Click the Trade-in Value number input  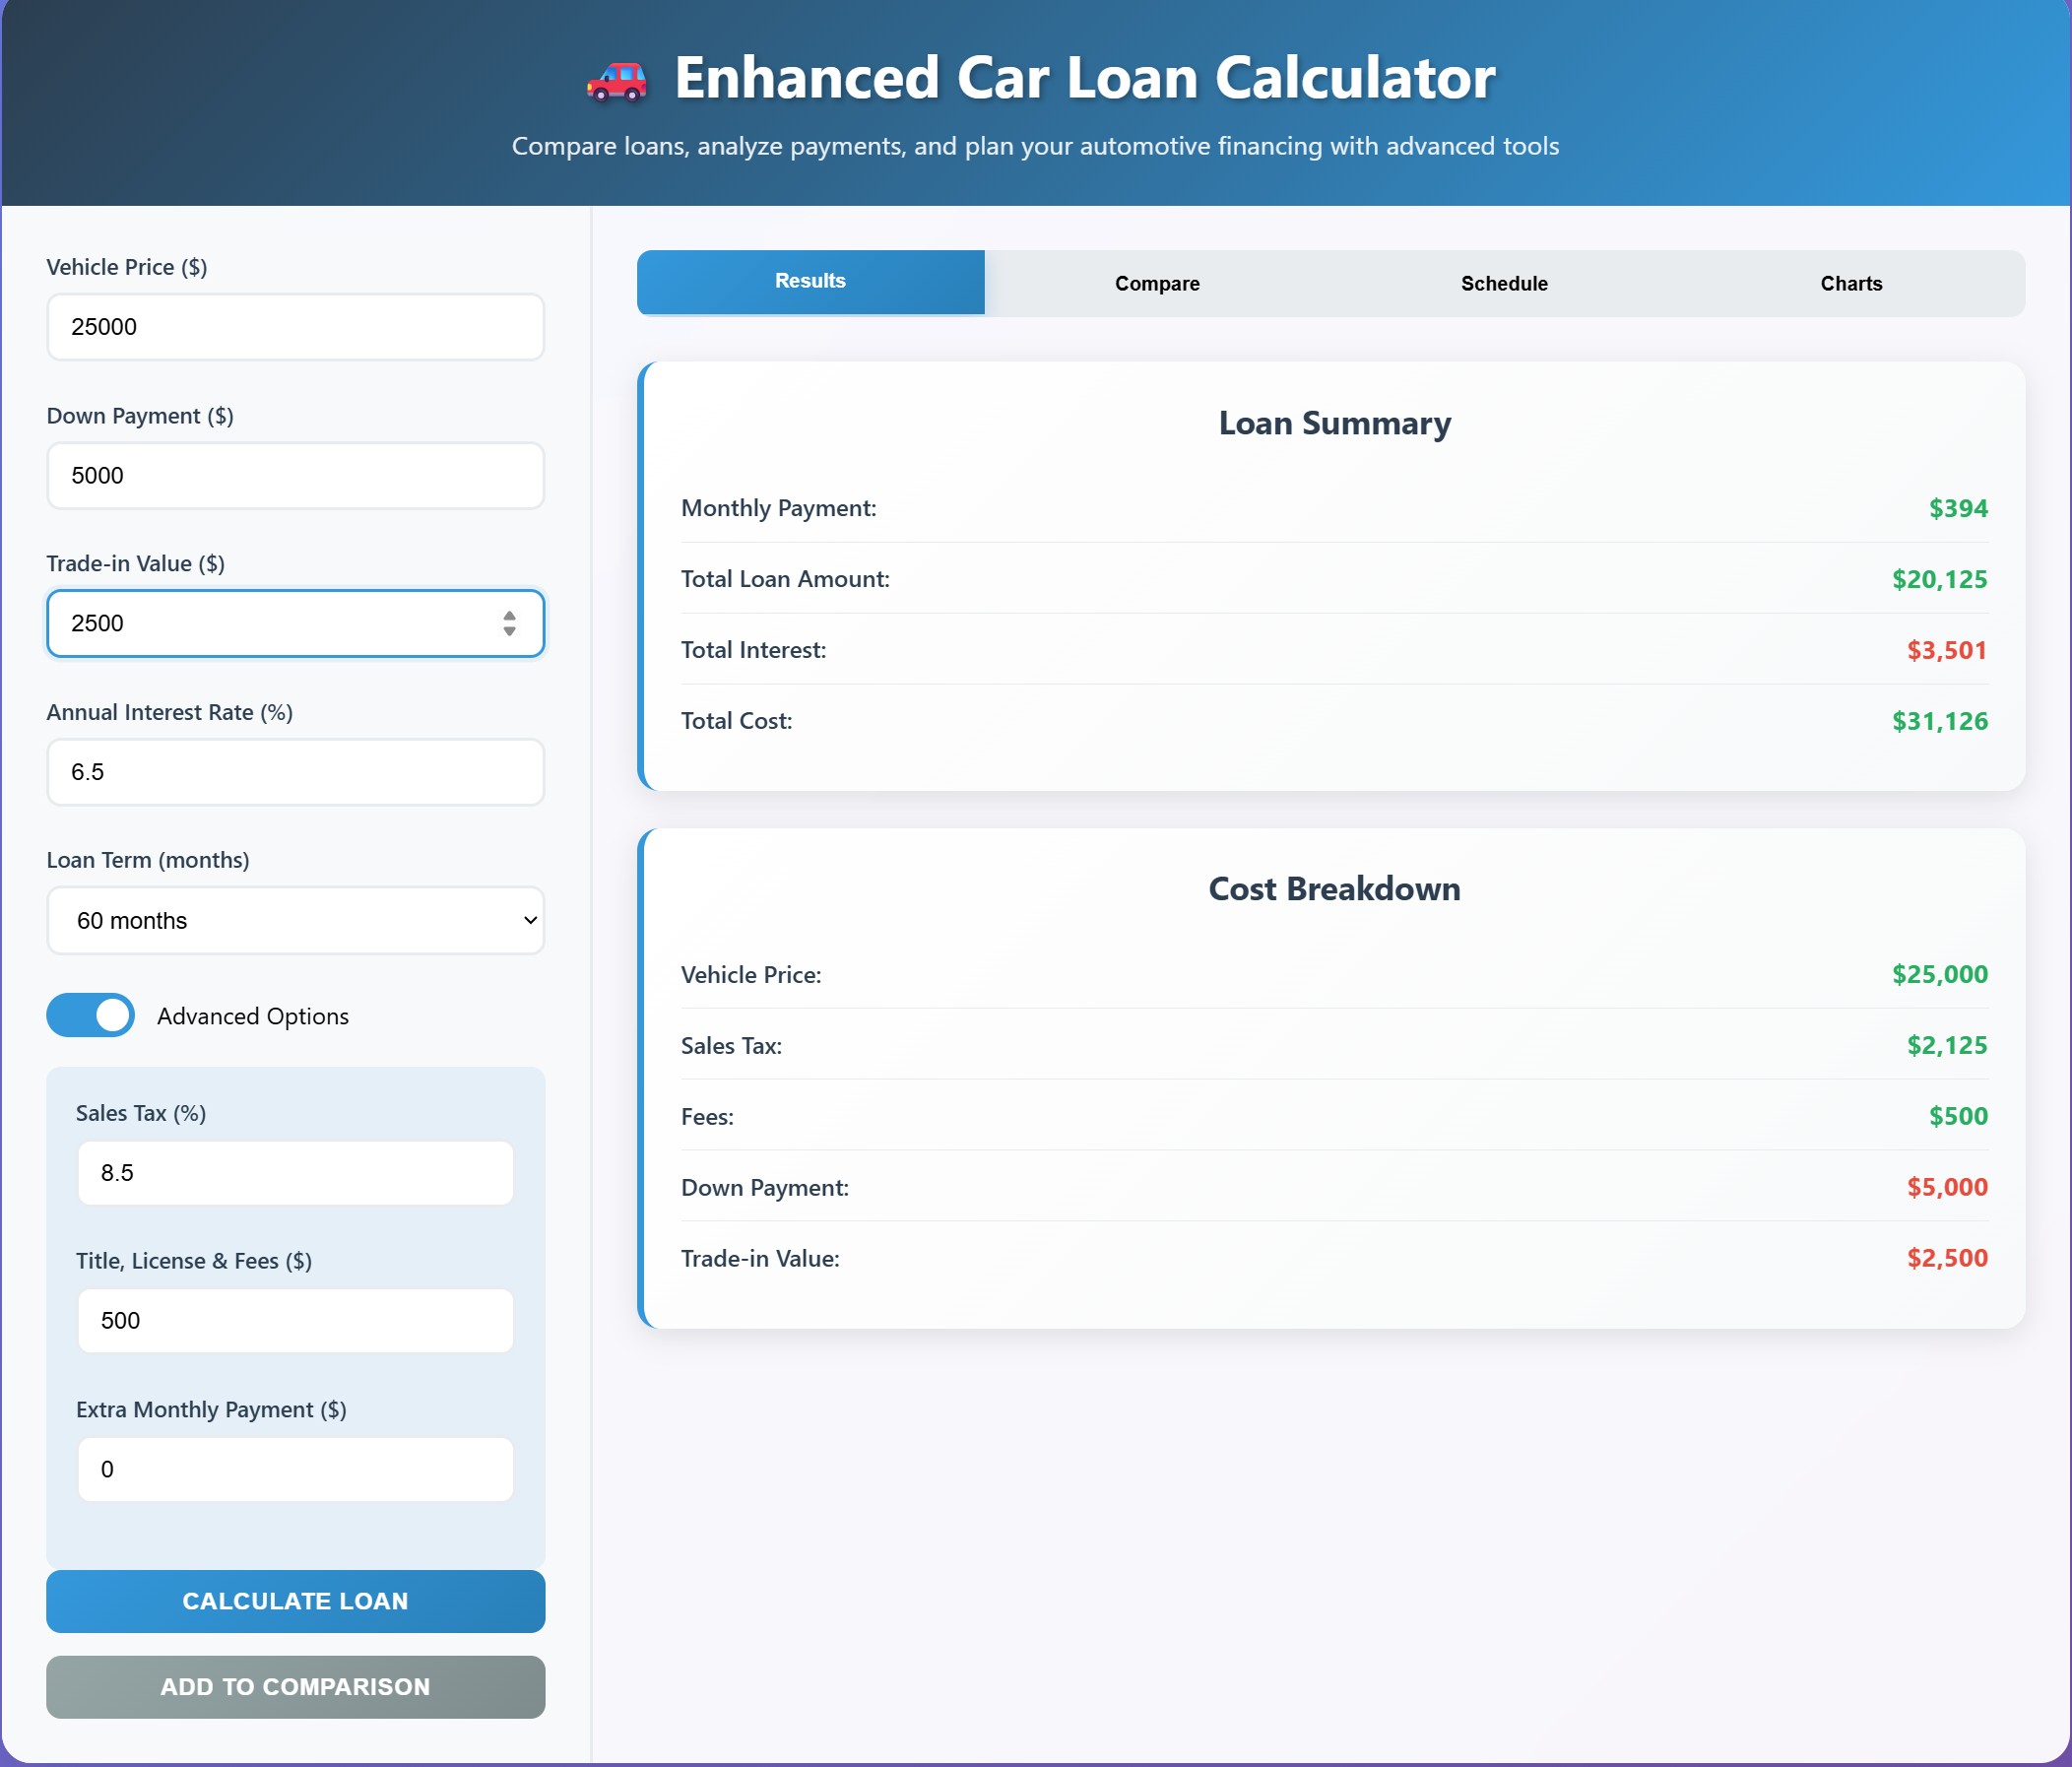pyautogui.click(x=270, y=623)
